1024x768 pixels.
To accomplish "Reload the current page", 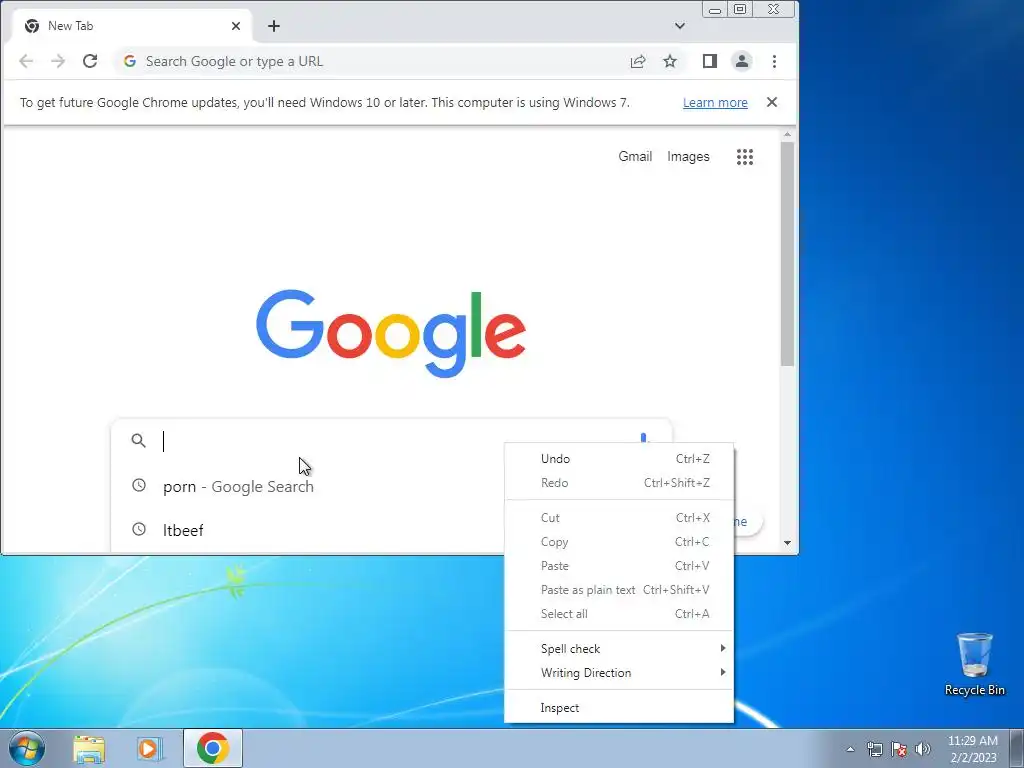I will pos(90,61).
